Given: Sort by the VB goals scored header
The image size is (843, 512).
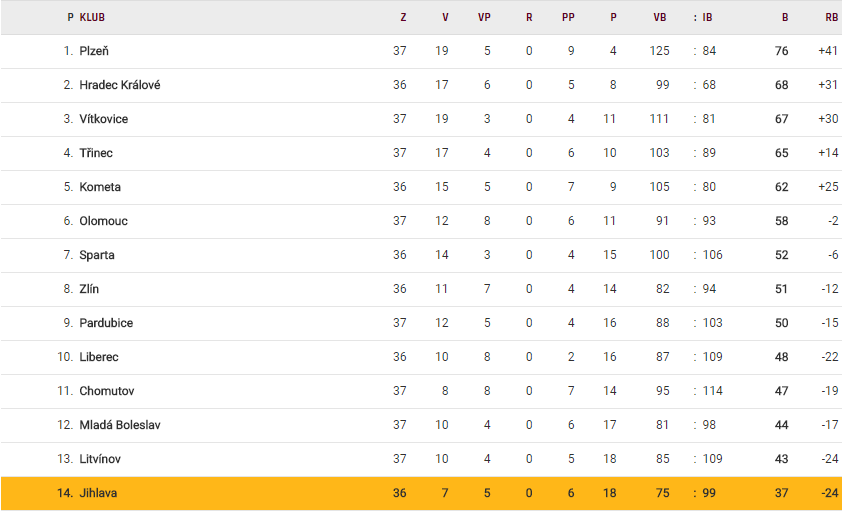Looking at the screenshot, I should coord(660,17).
